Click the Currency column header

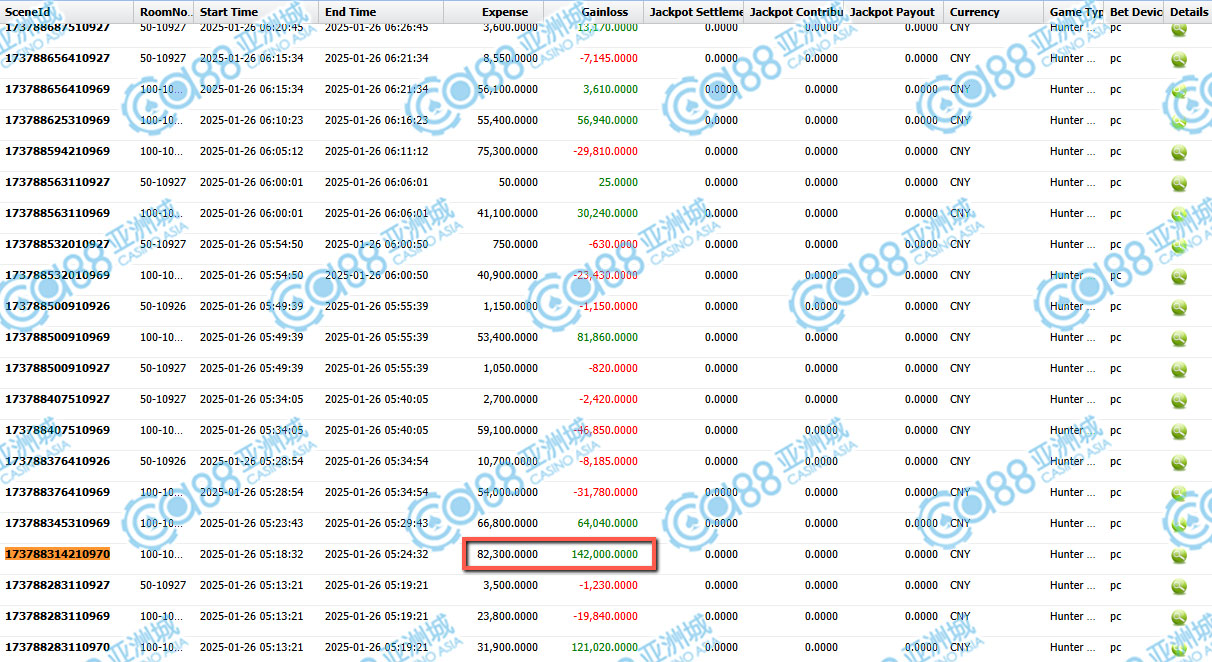point(994,12)
